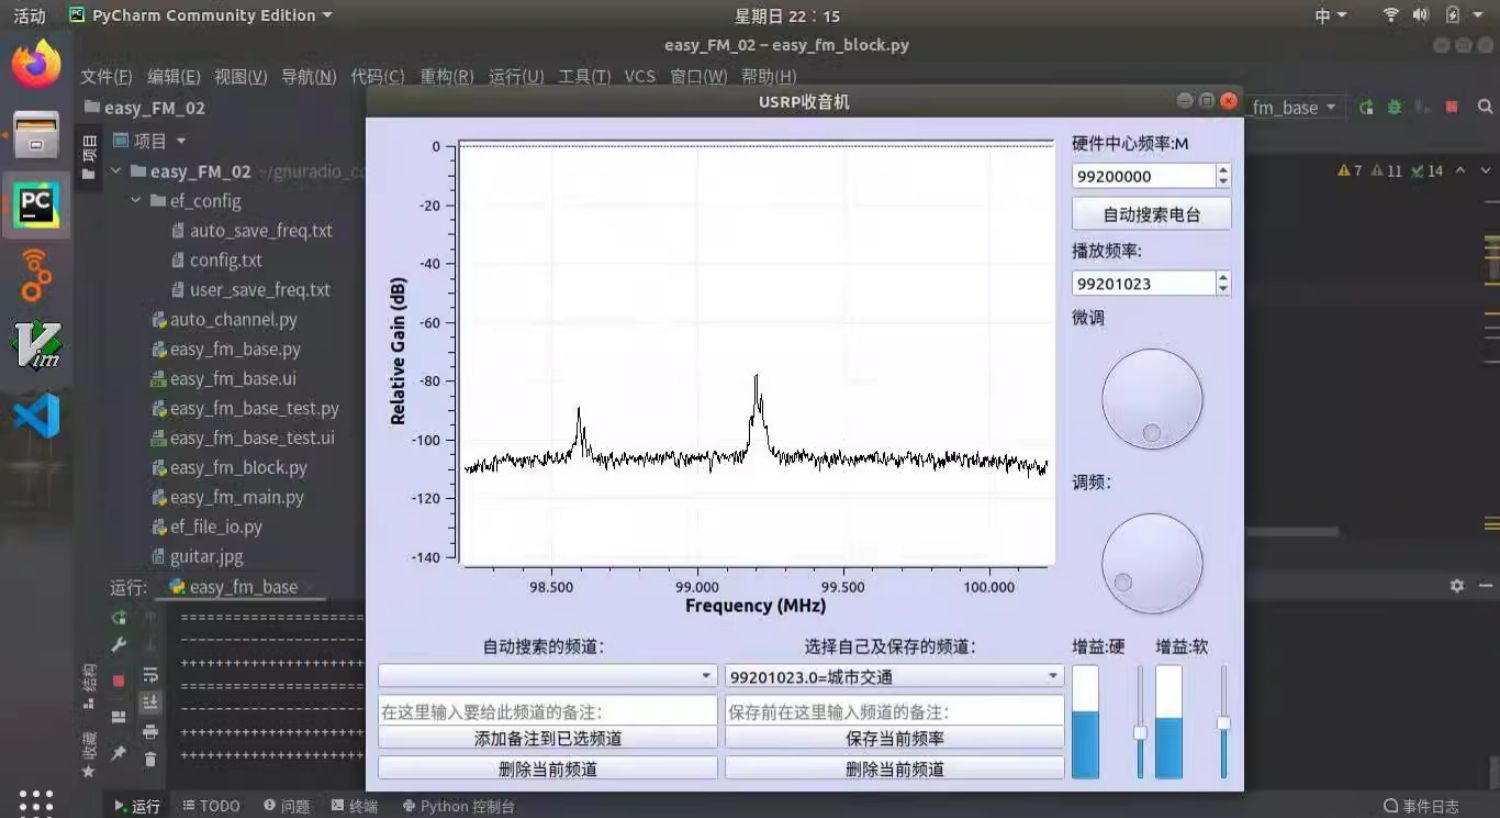Open Vim from the dock
This screenshot has height=818, width=1500.
tap(36, 345)
